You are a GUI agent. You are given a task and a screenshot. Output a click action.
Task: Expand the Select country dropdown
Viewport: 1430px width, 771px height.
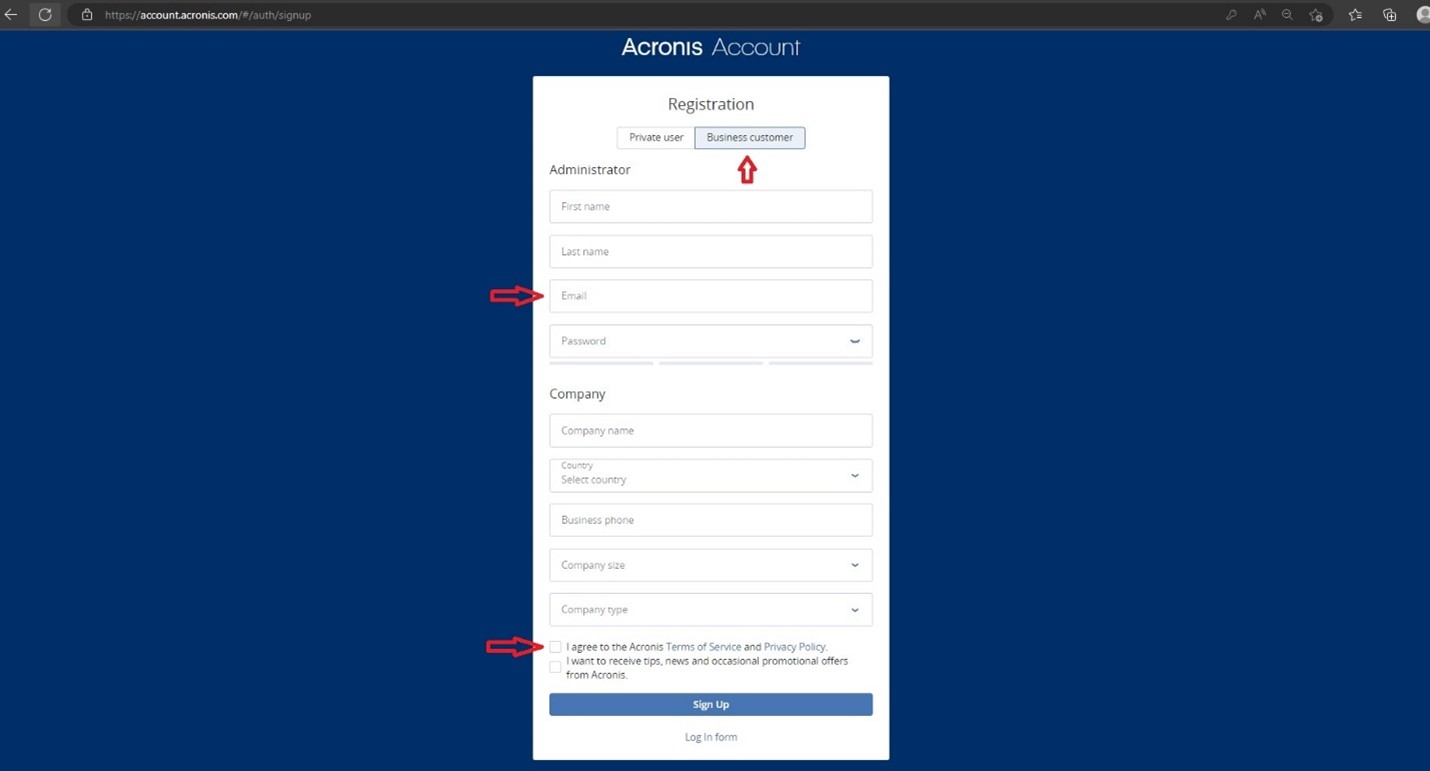click(711, 475)
